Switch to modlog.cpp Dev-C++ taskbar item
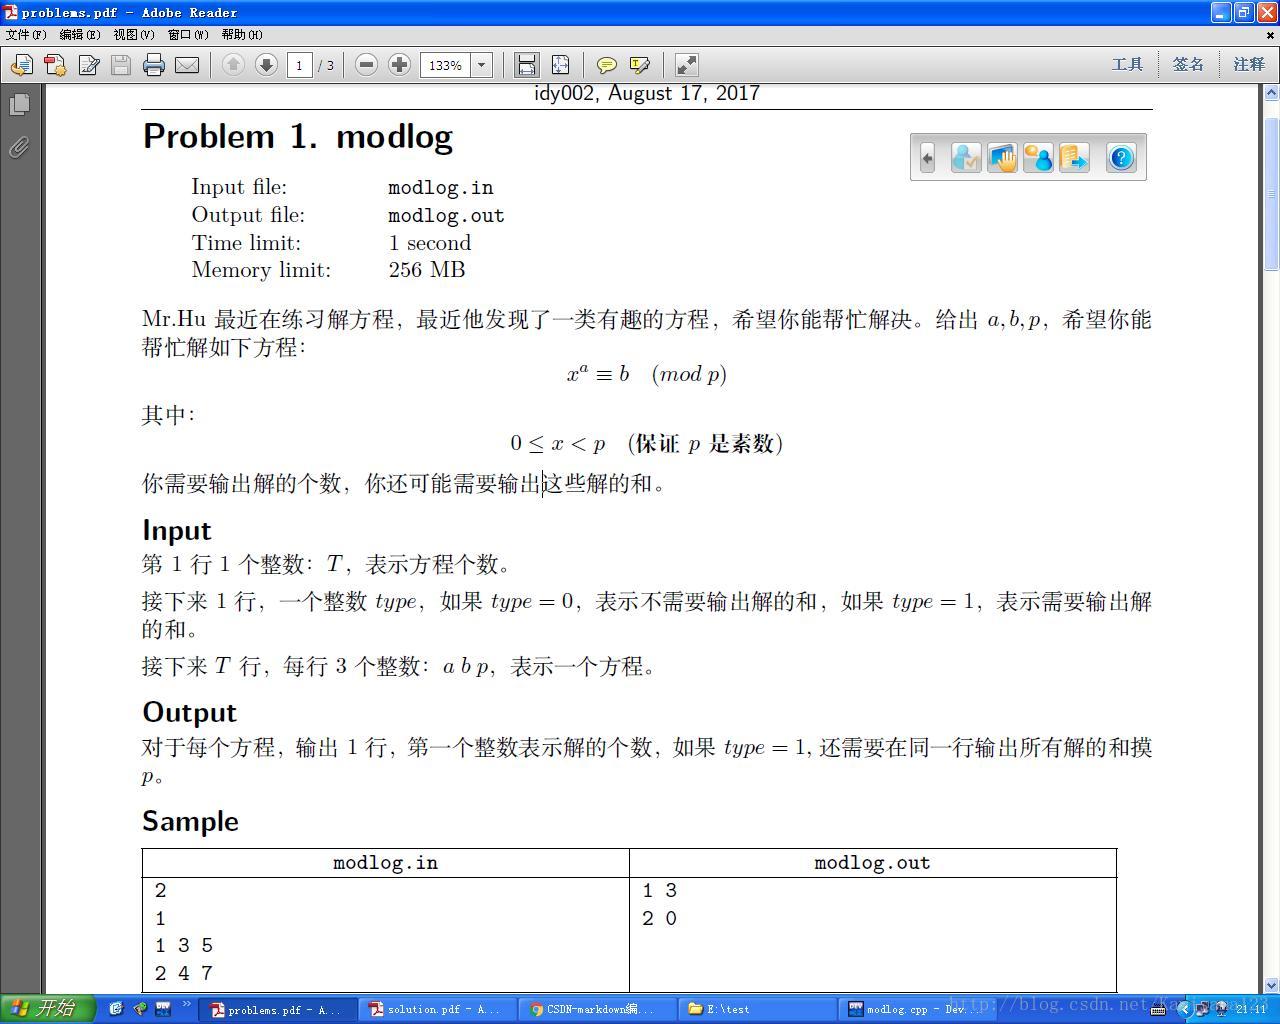This screenshot has height=1024, width=1280. [916, 1009]
